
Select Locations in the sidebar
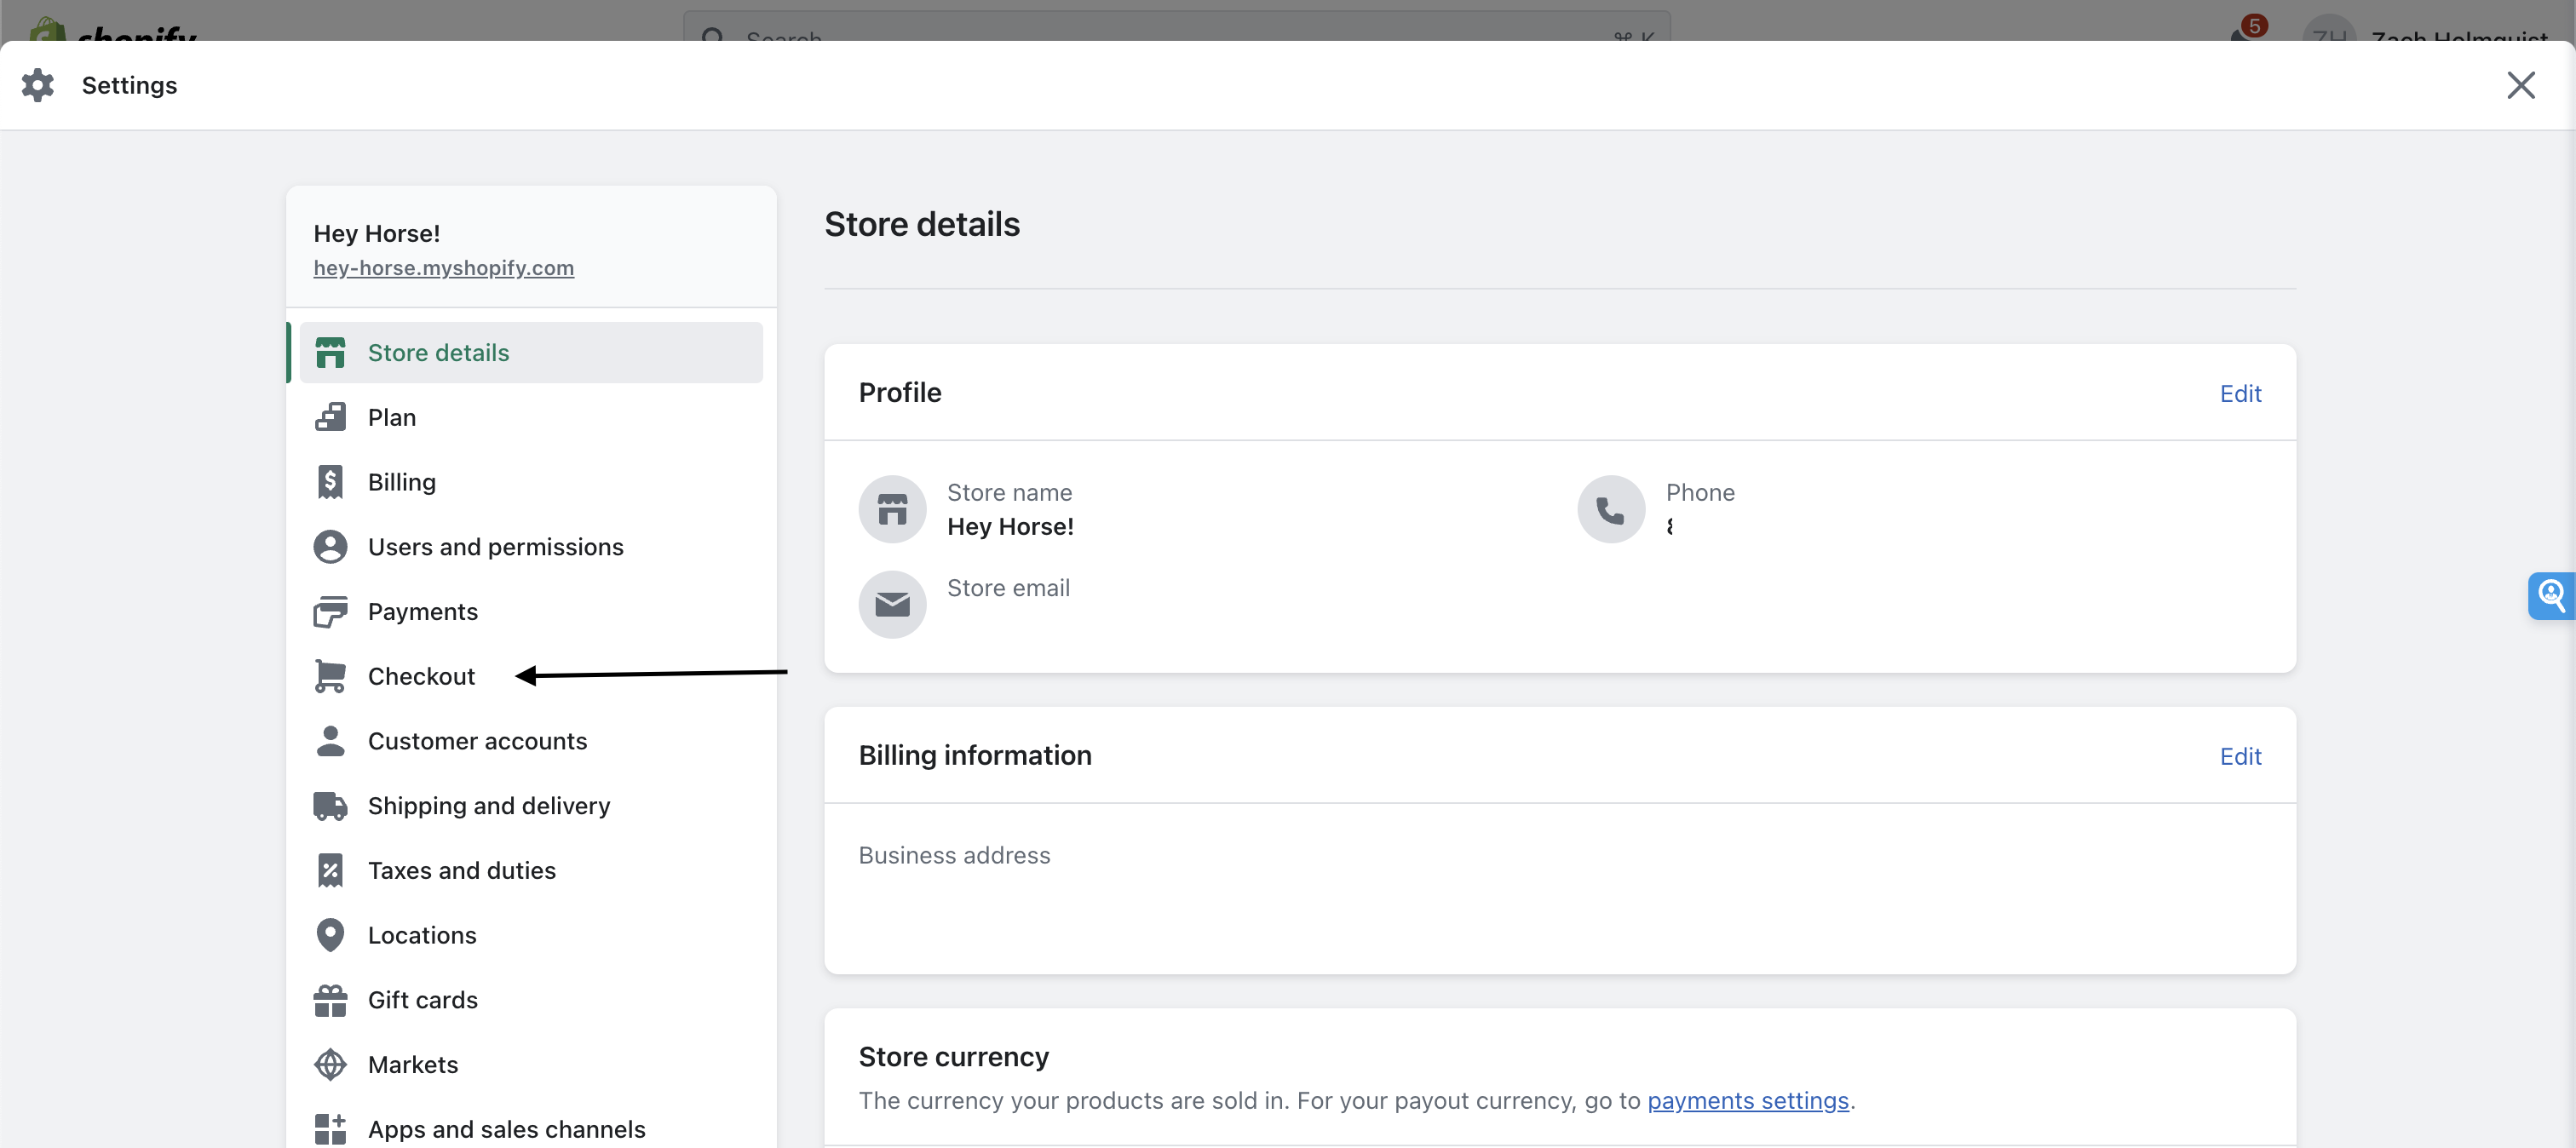point(531,935)
